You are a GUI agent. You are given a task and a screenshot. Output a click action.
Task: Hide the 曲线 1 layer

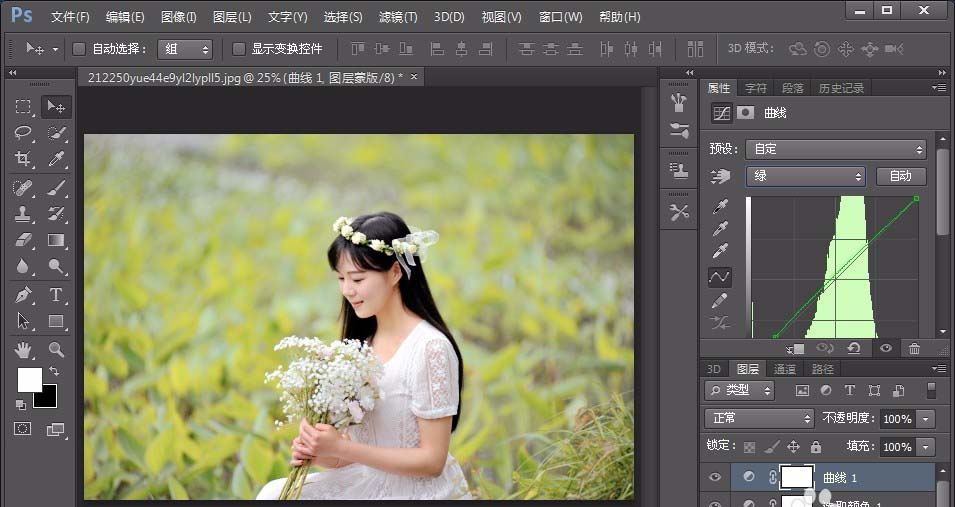tap(715, 477)
